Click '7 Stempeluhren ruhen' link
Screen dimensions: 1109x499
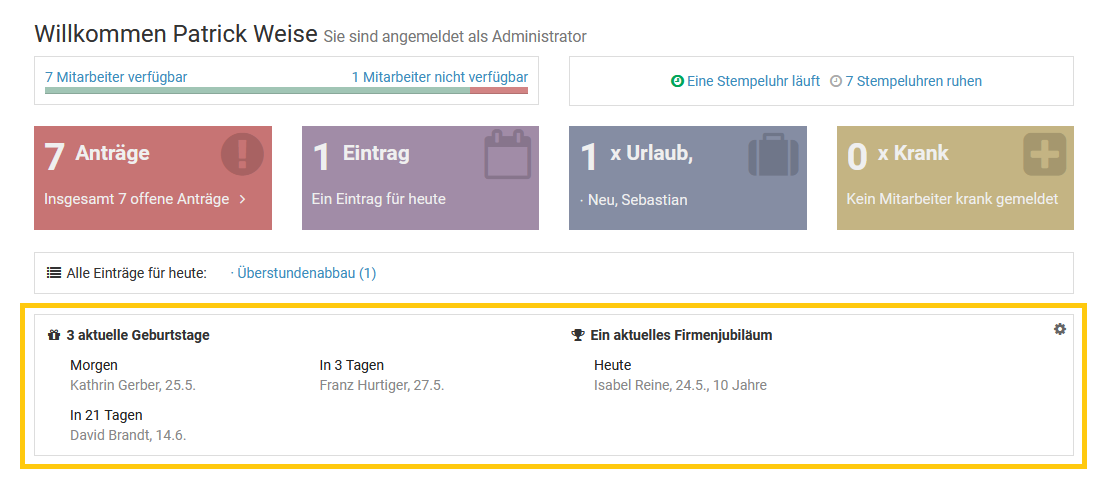point(913,81)
